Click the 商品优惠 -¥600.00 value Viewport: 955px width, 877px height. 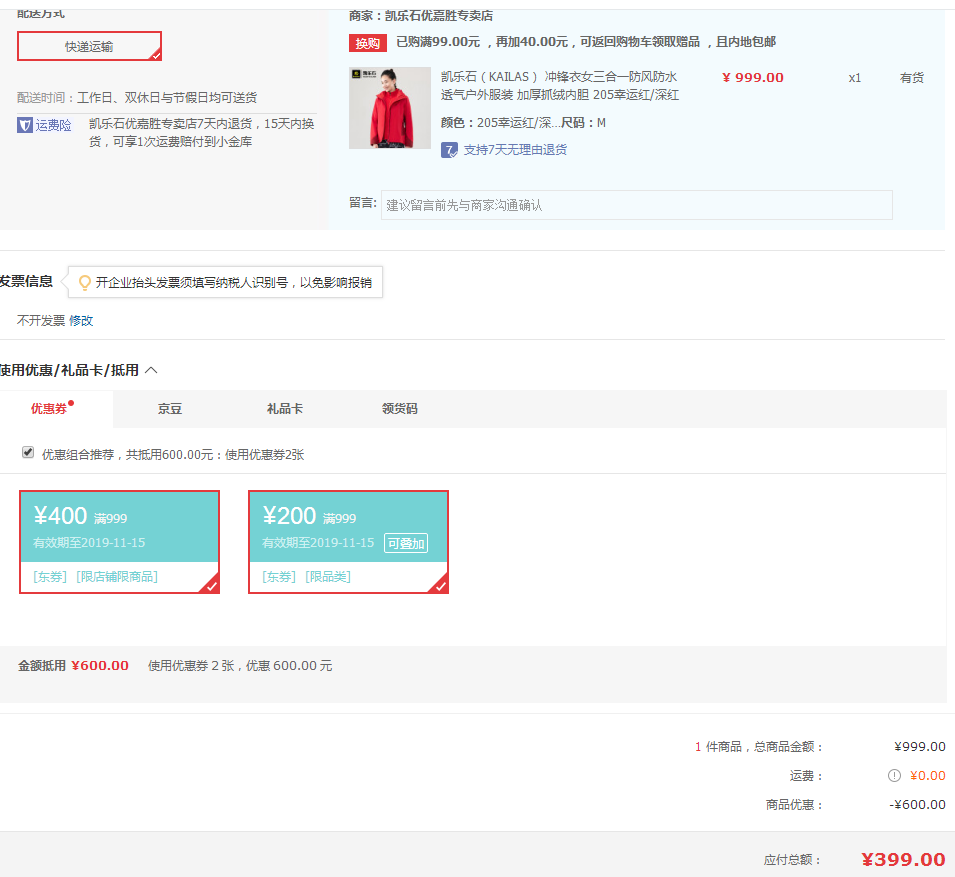pyautogui.click(x=917, y=805)
